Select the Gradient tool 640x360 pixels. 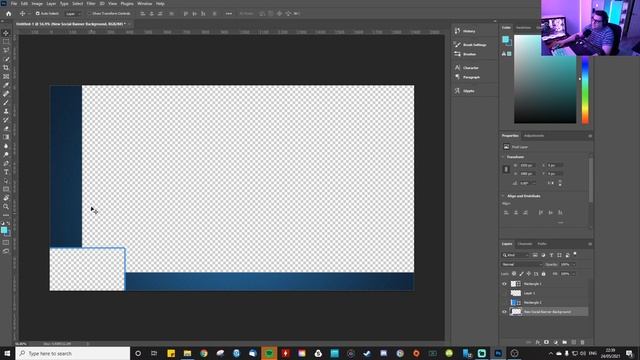tap(6, 137)
